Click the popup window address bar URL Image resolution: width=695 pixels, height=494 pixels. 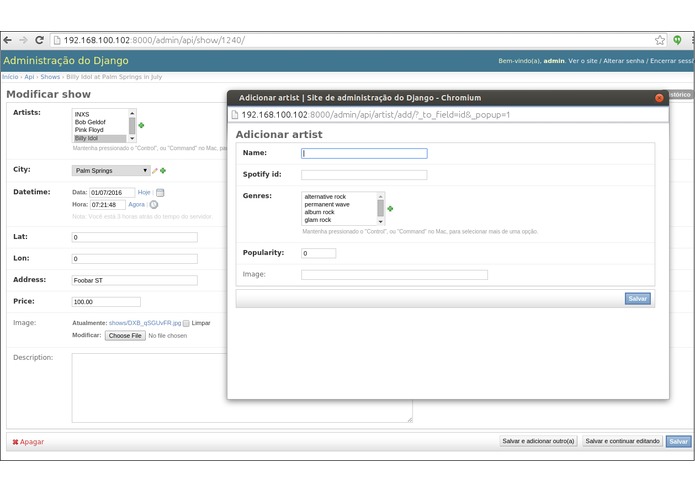(x=376, y=115)
